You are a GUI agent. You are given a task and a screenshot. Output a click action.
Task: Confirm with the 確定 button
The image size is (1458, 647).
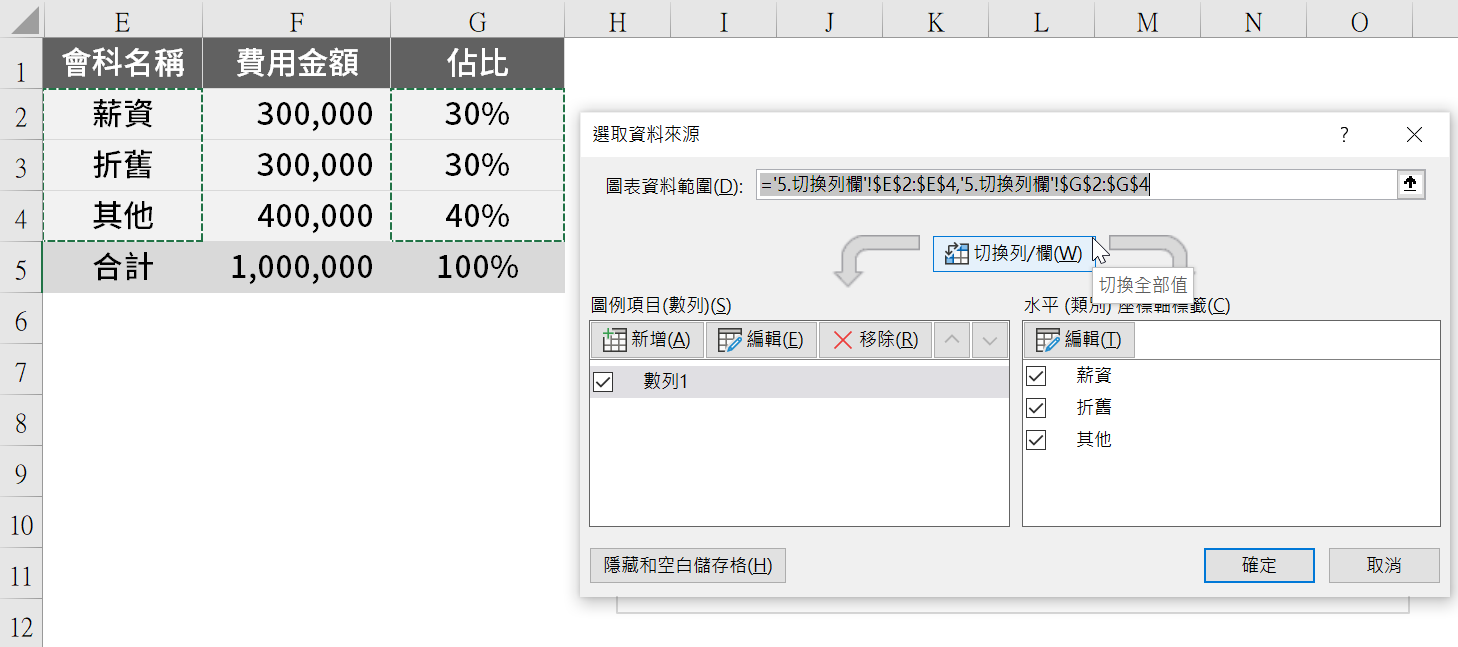(x=1259, y=565)
